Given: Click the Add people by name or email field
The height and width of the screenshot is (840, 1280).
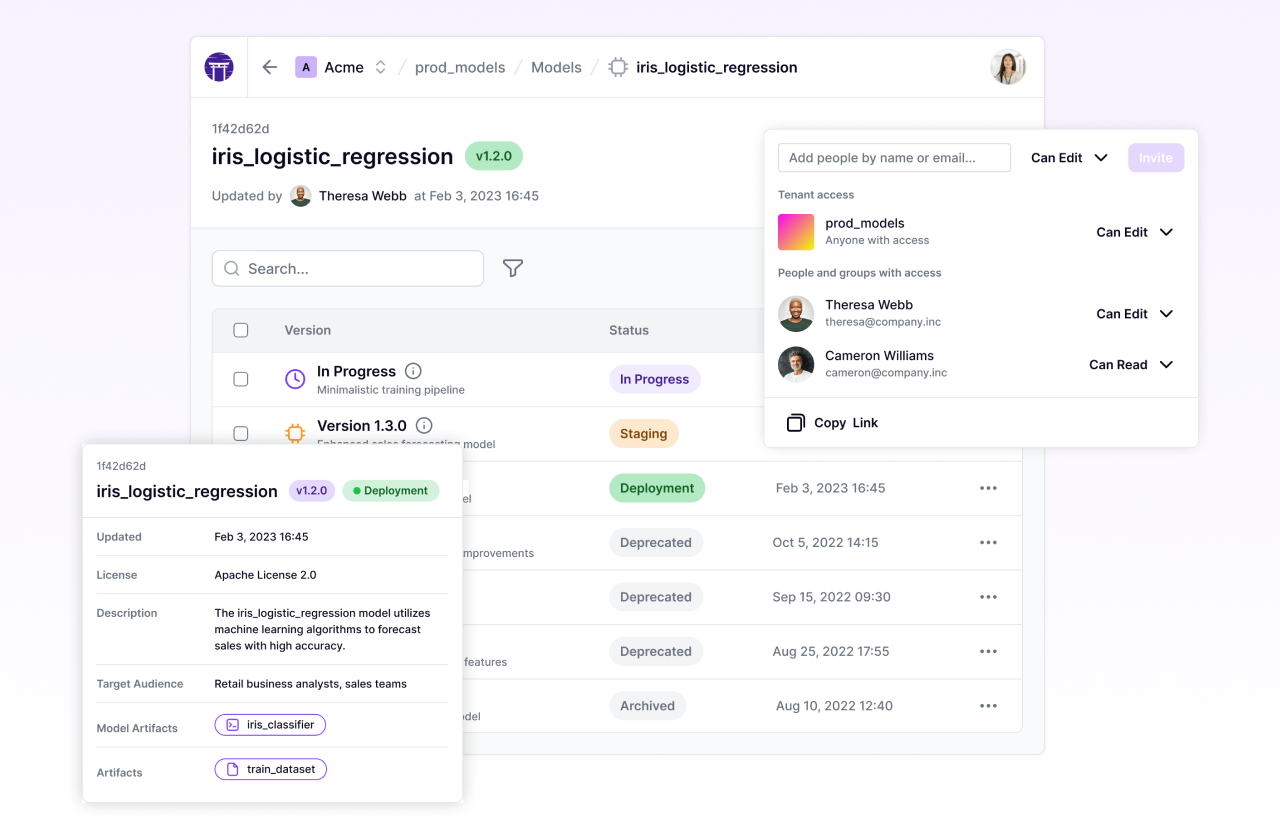Looking at the screenshot, I should [893, 157].
